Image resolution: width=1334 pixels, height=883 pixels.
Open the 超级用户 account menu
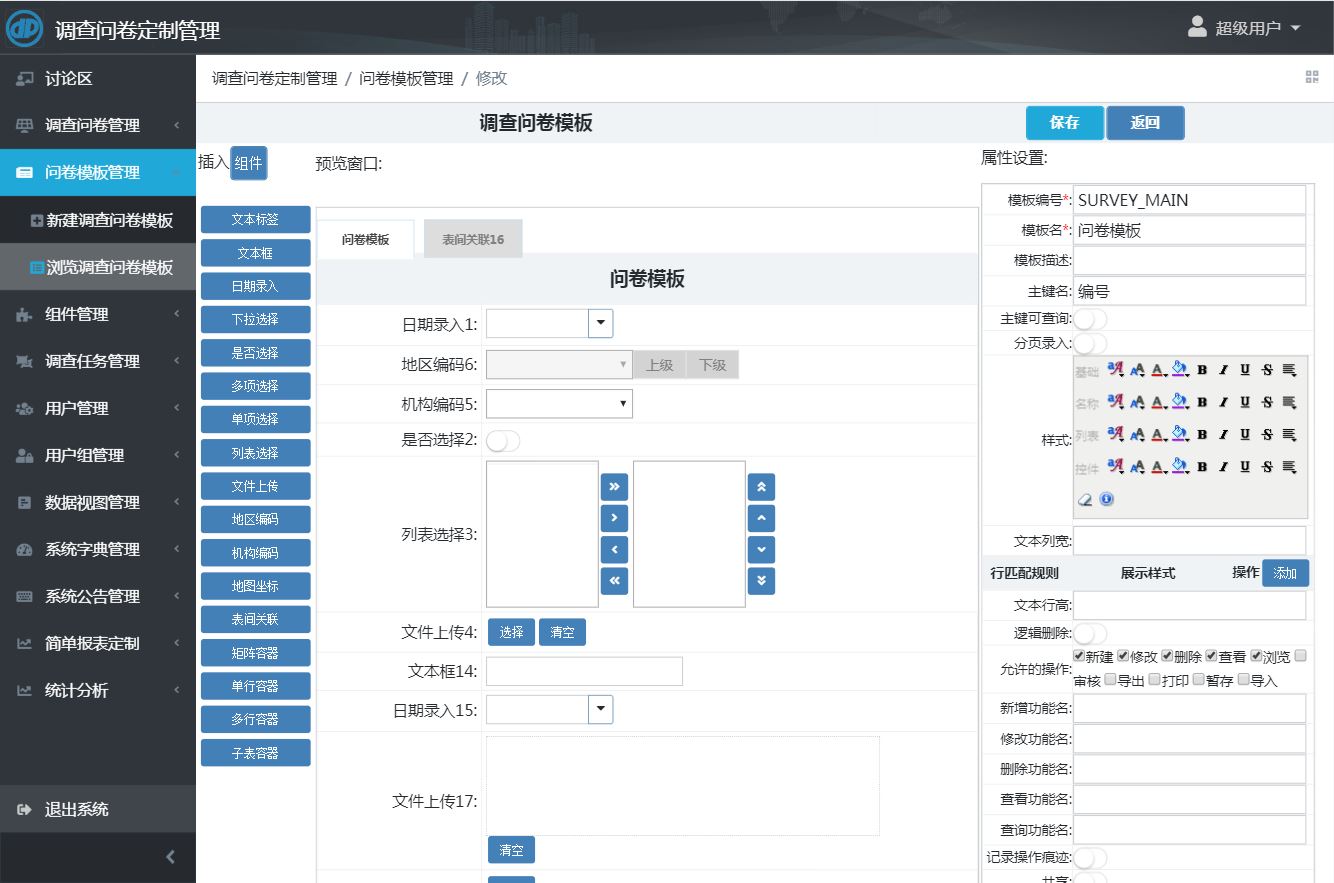point(1245,28)
